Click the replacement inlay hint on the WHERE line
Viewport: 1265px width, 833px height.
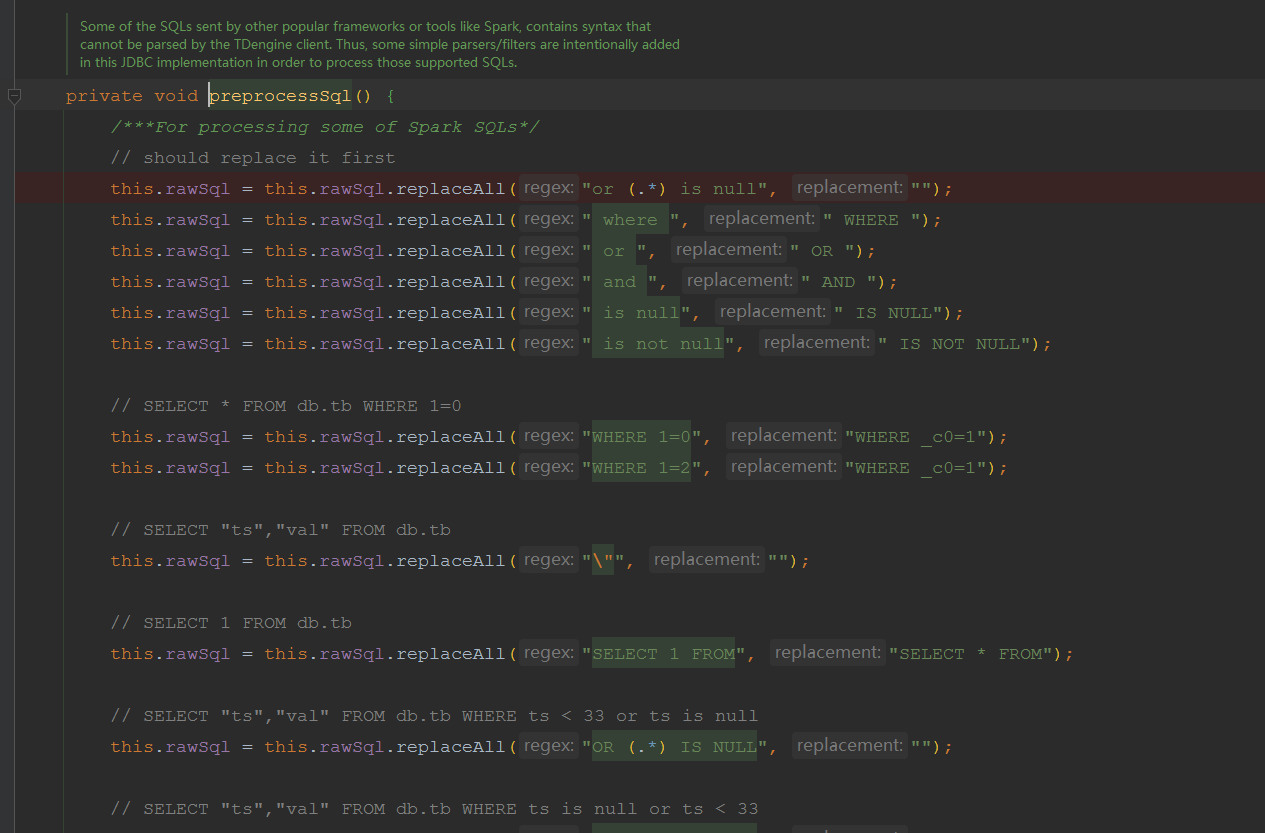(761, 218)
